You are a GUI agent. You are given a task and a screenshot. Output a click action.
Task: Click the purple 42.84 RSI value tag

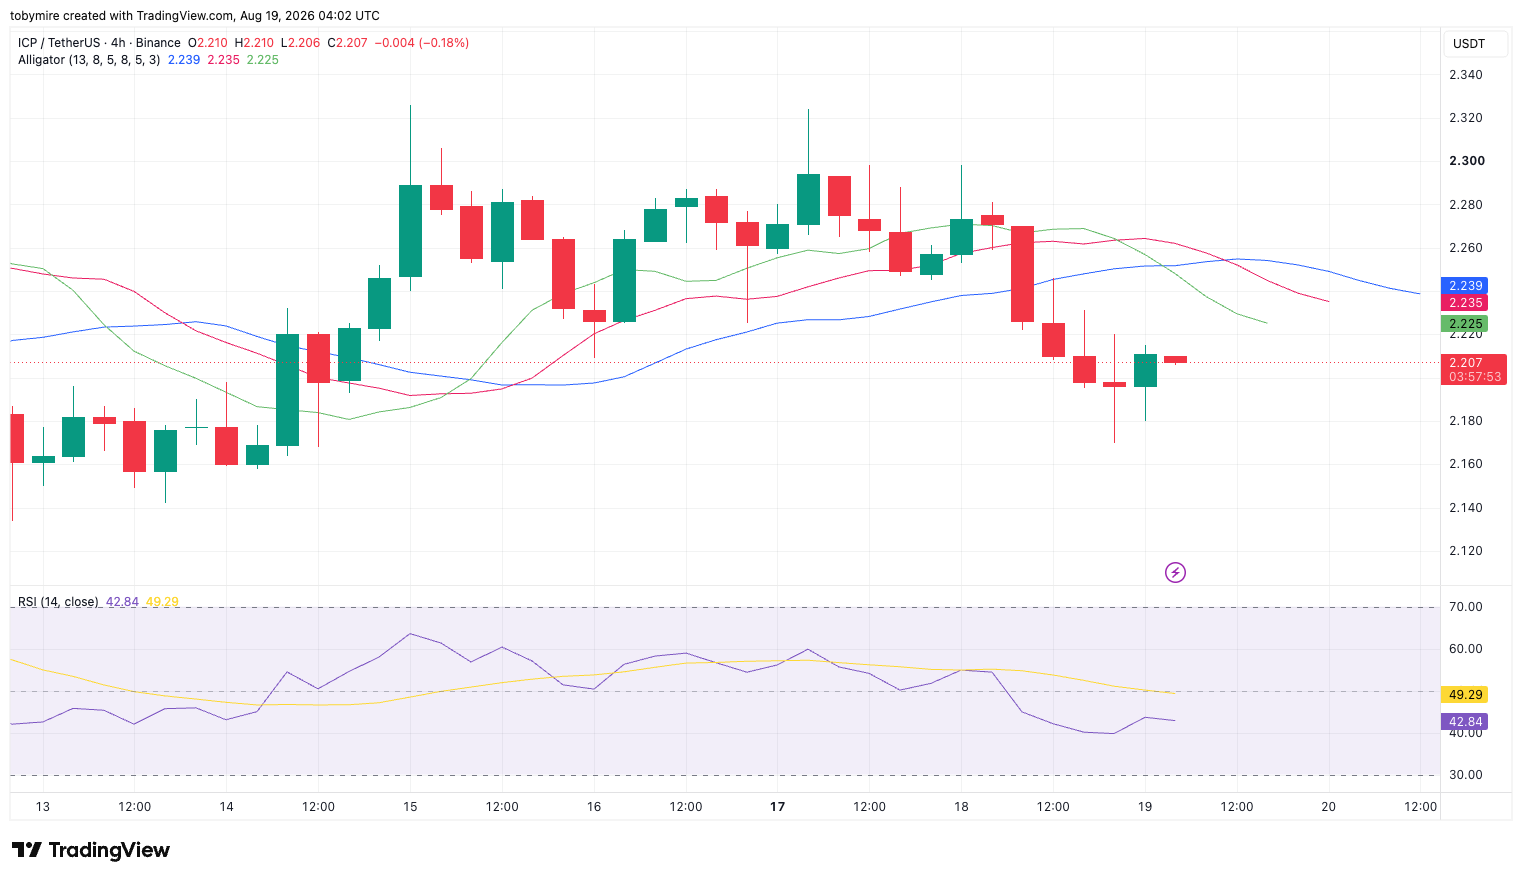pos(1463,722)
